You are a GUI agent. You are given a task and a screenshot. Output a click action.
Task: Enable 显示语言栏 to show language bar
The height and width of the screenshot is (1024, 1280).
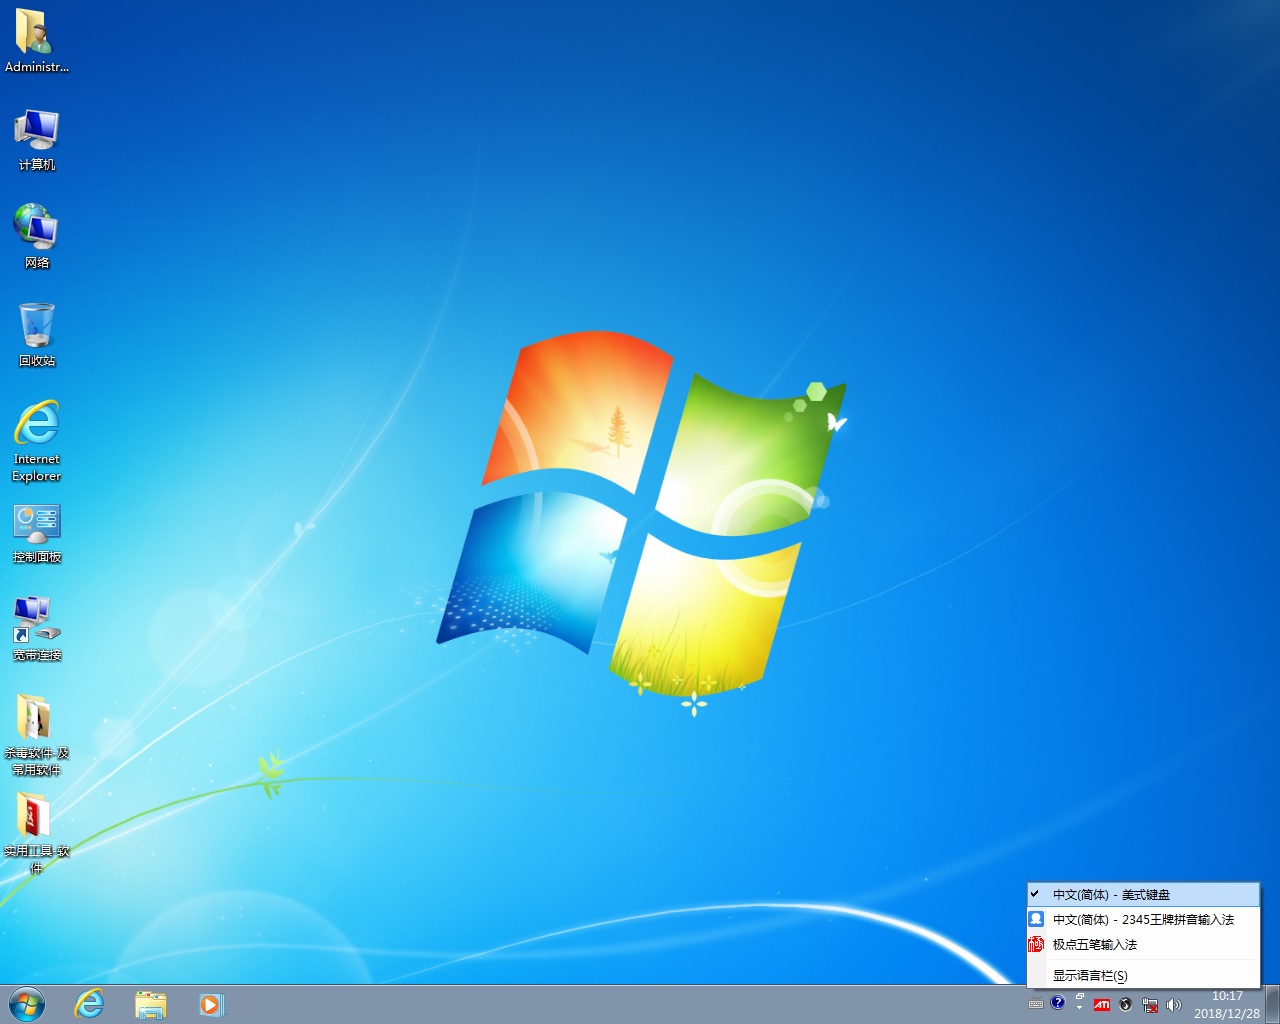1090,975
